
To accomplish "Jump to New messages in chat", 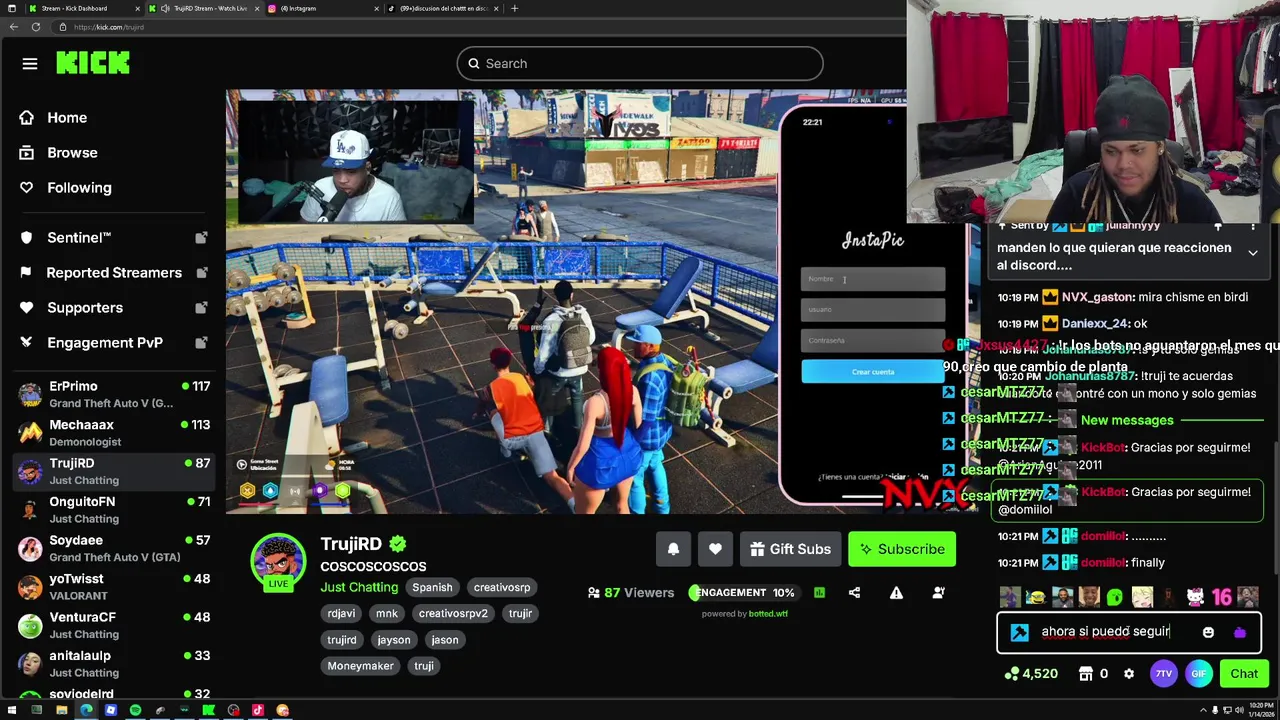I will pos(1127,420).
